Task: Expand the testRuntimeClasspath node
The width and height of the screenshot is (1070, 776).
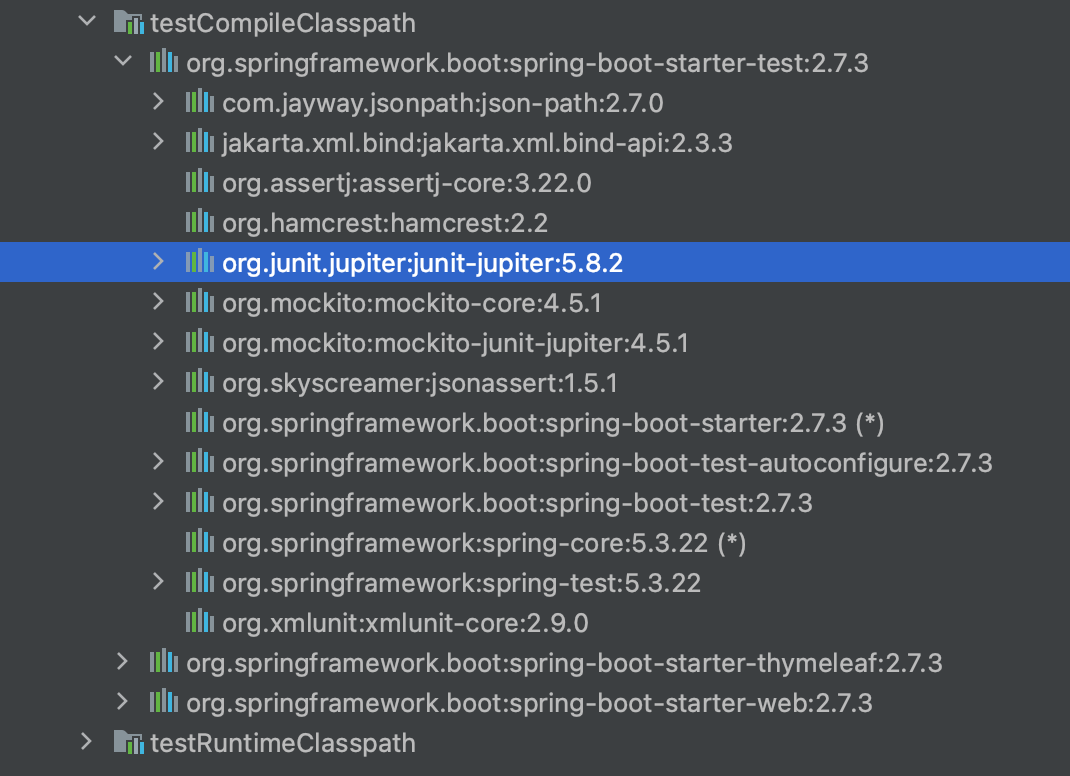Action: pyautogui.click(x=87, y=742)
